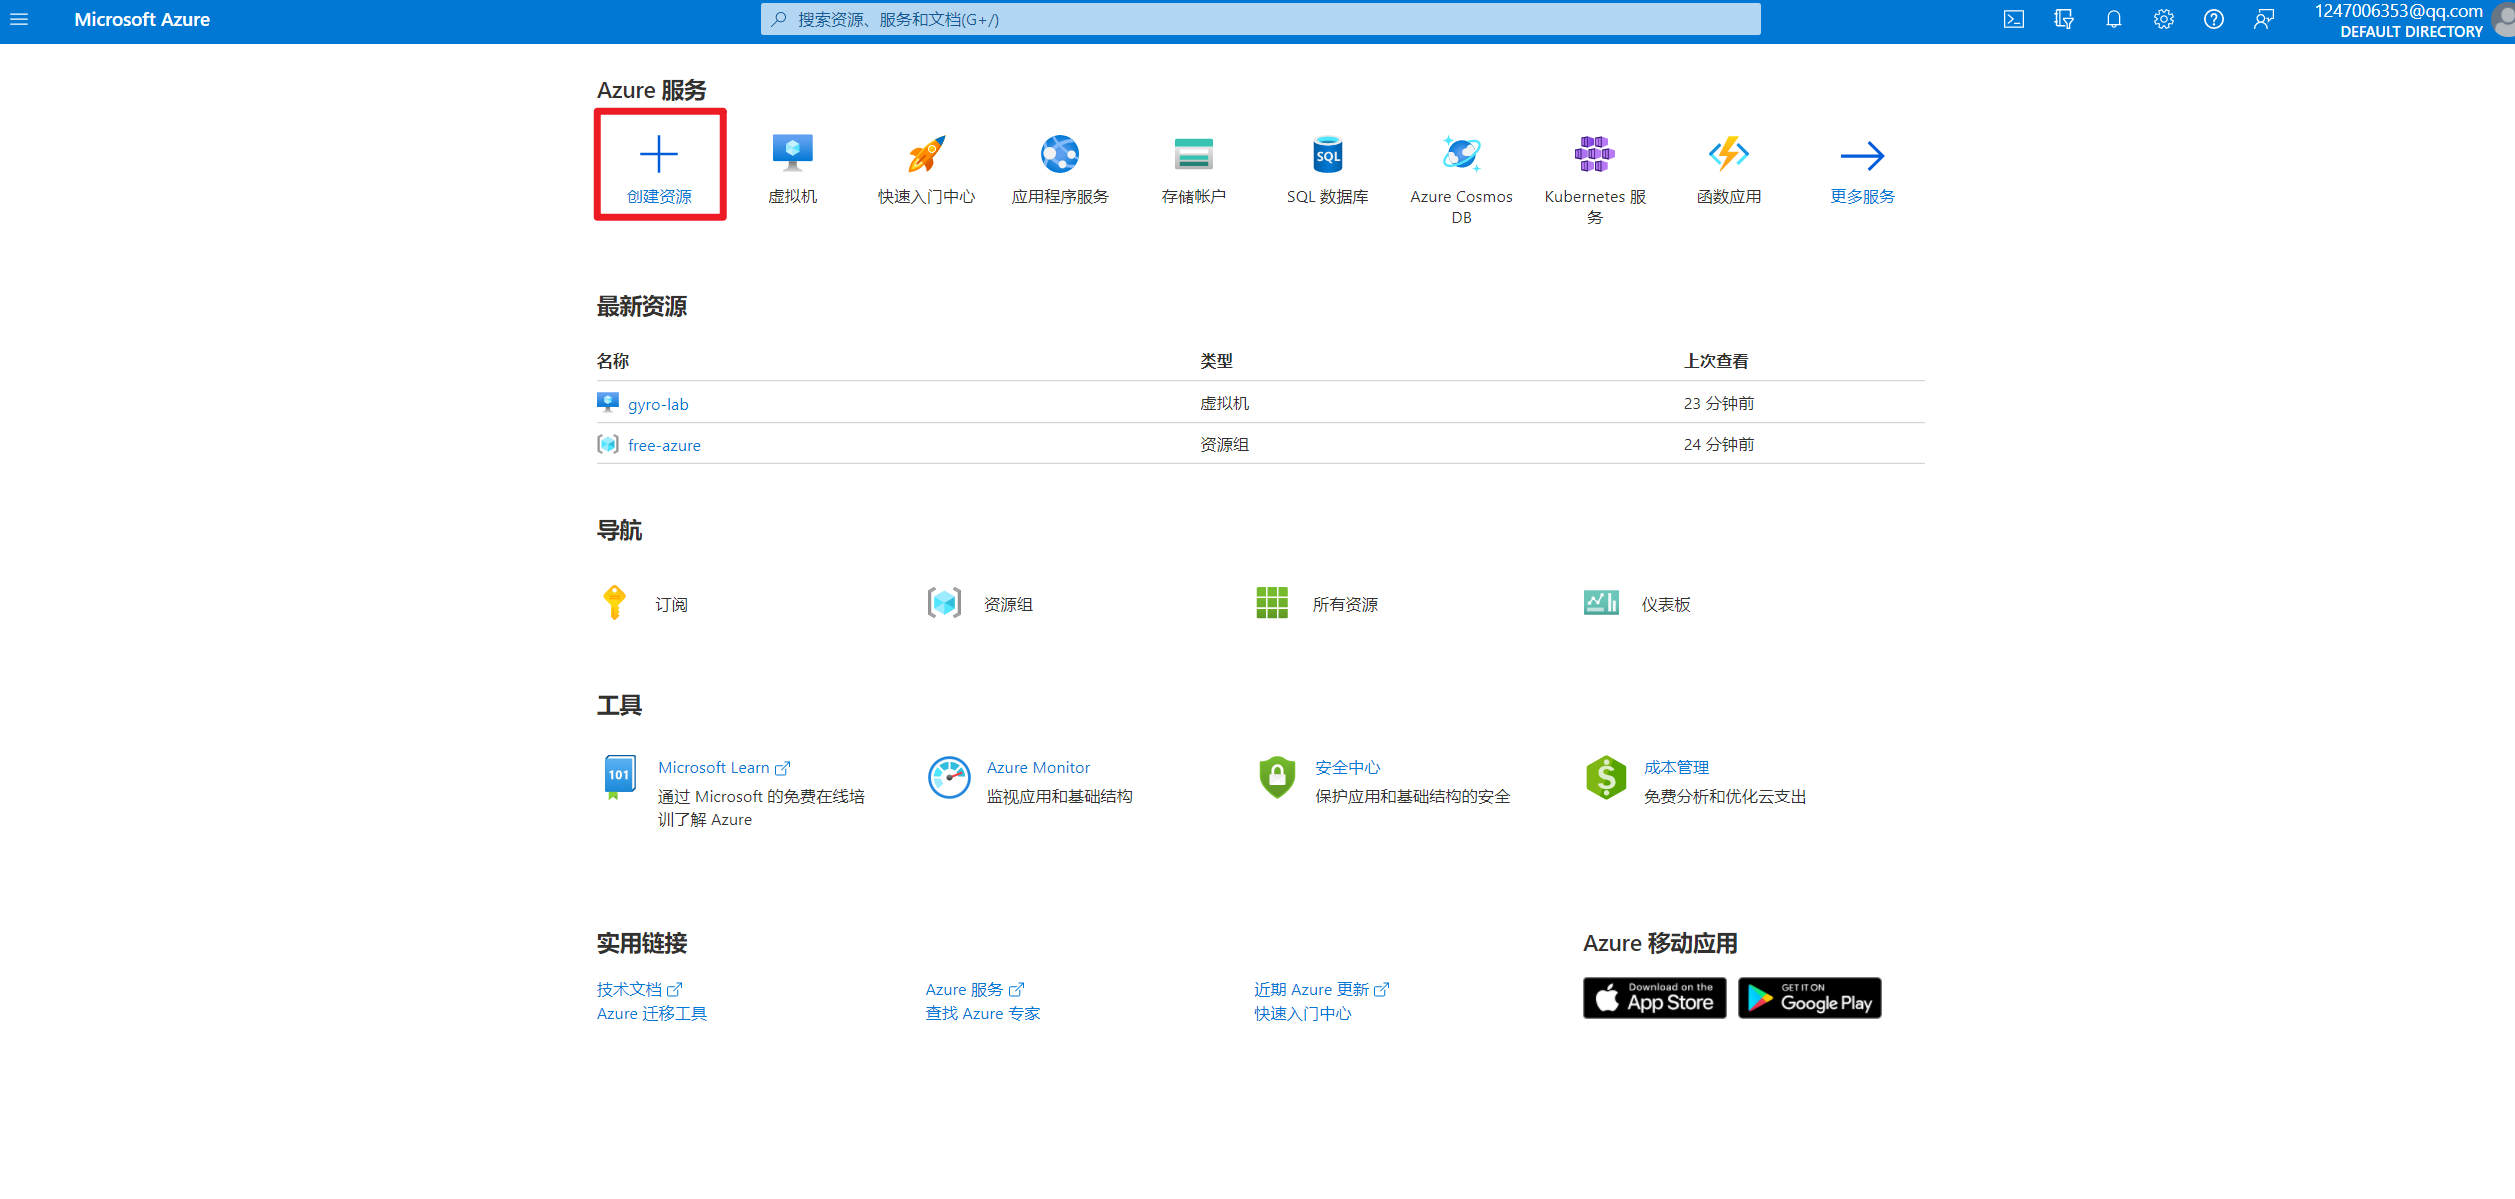Open the App Services icon

click(1060, 154)
